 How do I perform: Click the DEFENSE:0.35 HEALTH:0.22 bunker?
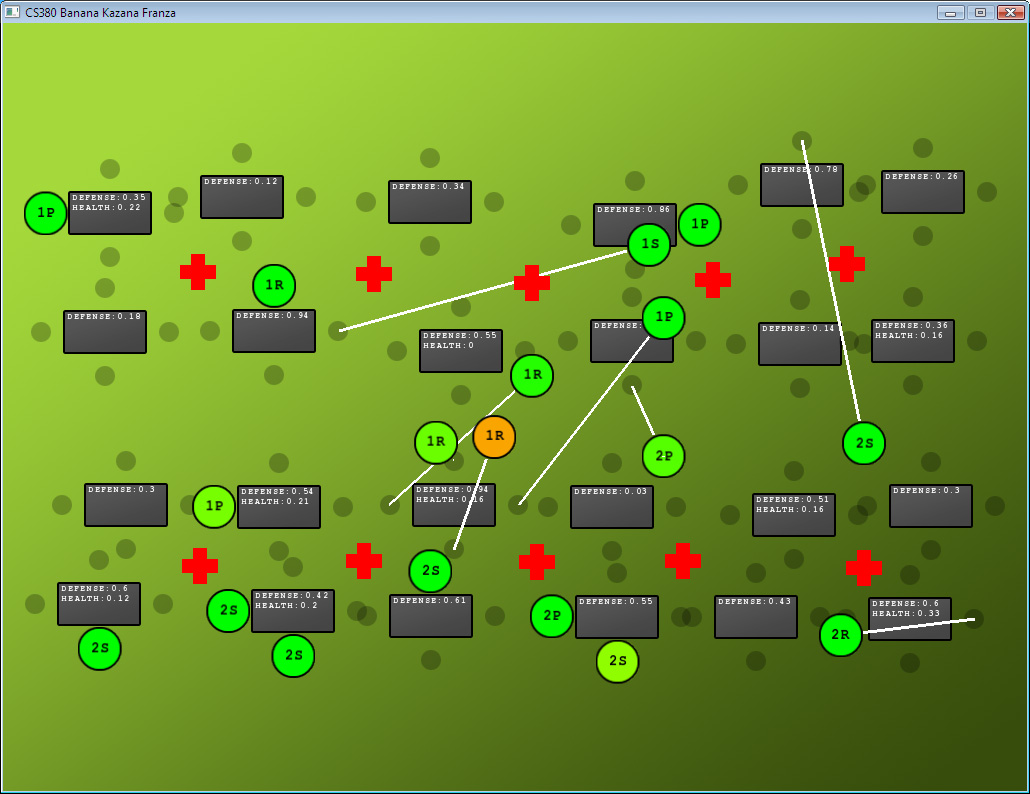tap(110, 213)
